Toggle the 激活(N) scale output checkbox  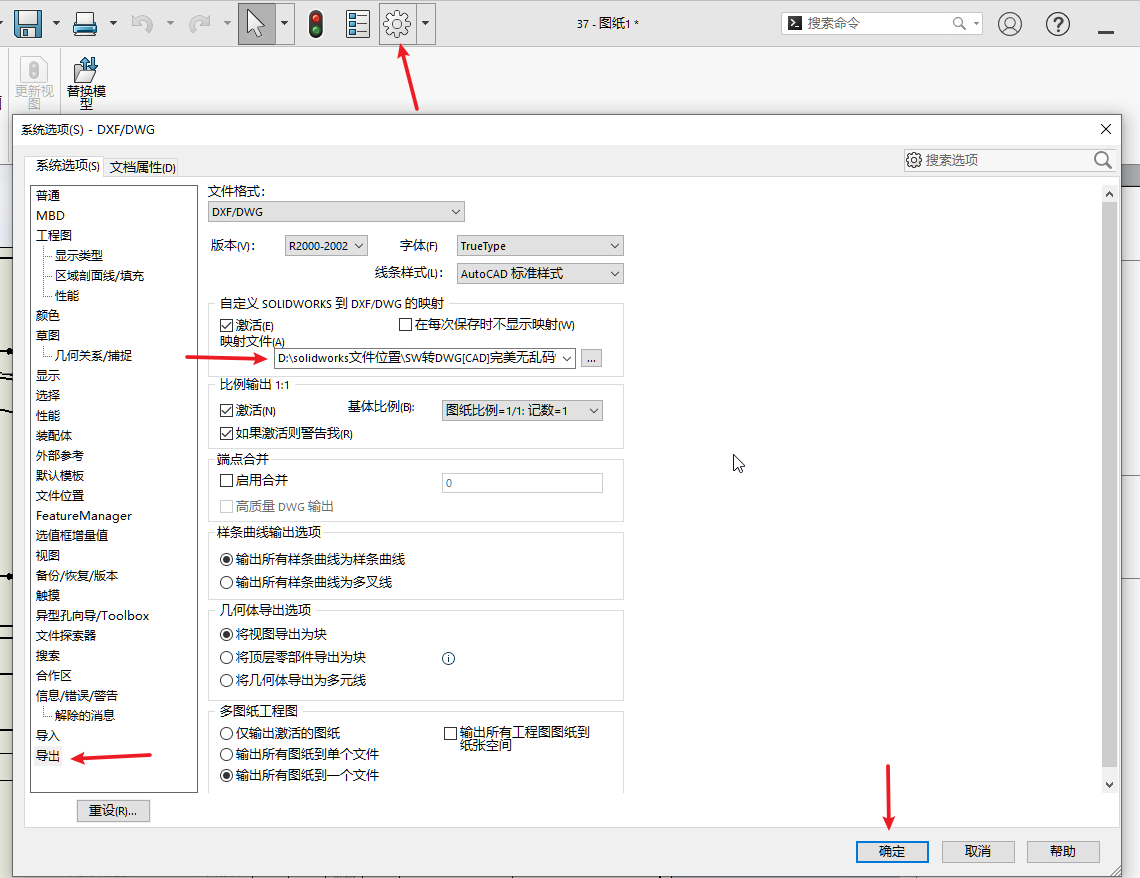[x=226, y=411]
